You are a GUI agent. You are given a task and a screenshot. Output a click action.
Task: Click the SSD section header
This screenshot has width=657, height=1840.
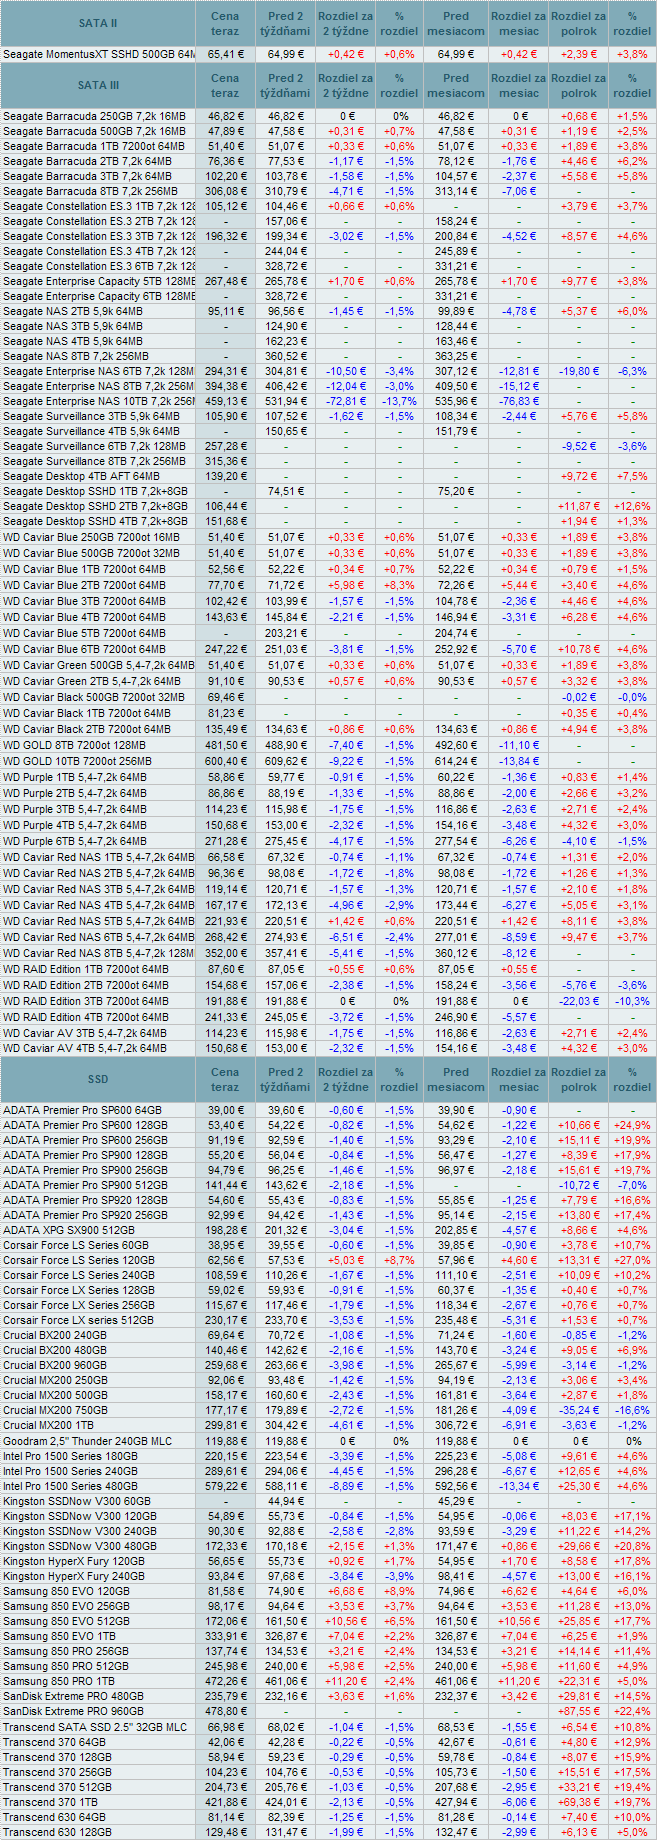[98, 1079]
